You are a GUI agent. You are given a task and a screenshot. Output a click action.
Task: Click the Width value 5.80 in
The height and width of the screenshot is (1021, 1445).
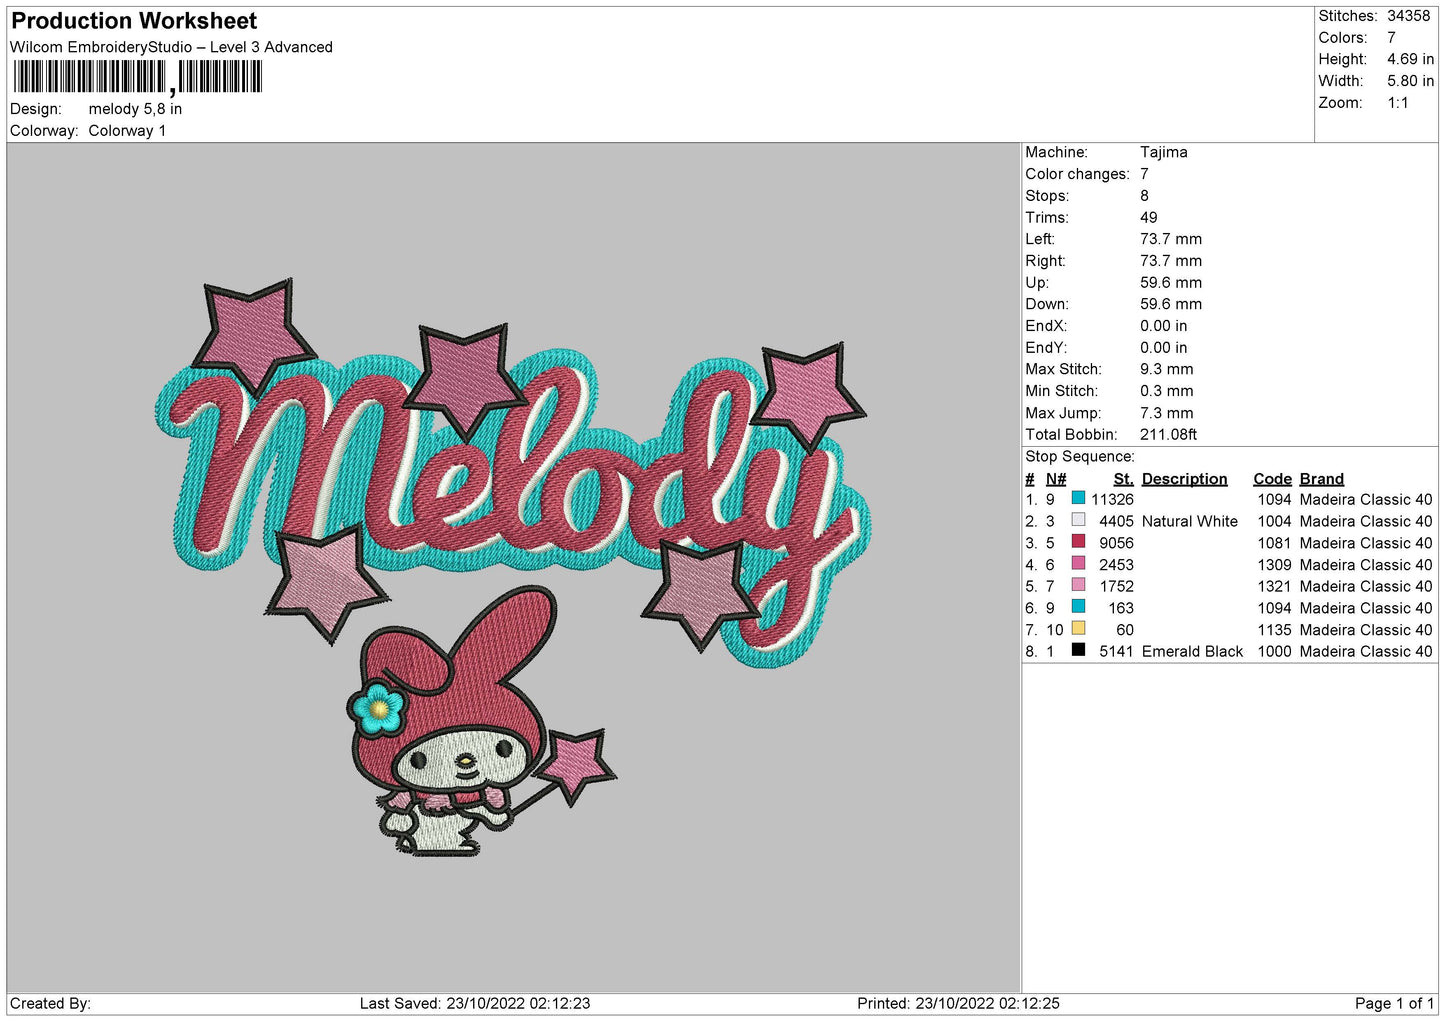[x=1410, y=81]
